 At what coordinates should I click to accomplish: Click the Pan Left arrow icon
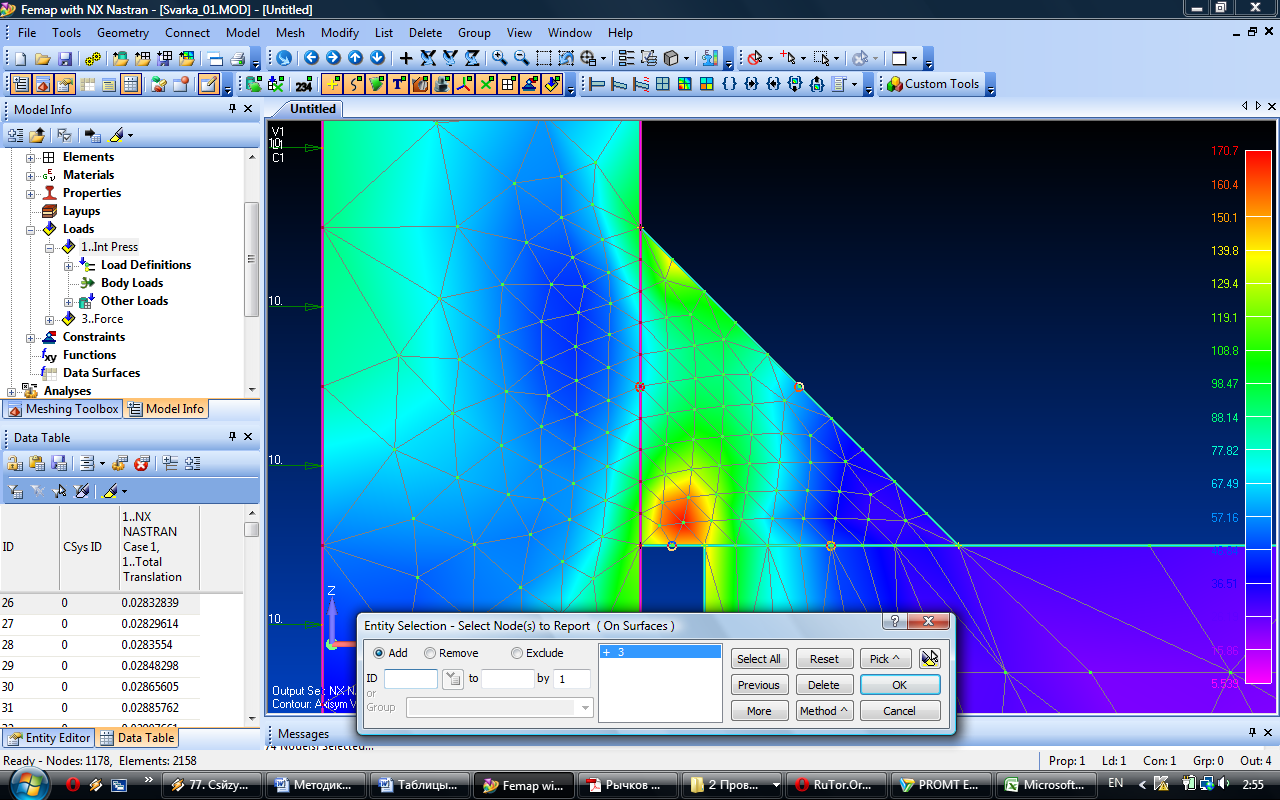tap(311, 59)
